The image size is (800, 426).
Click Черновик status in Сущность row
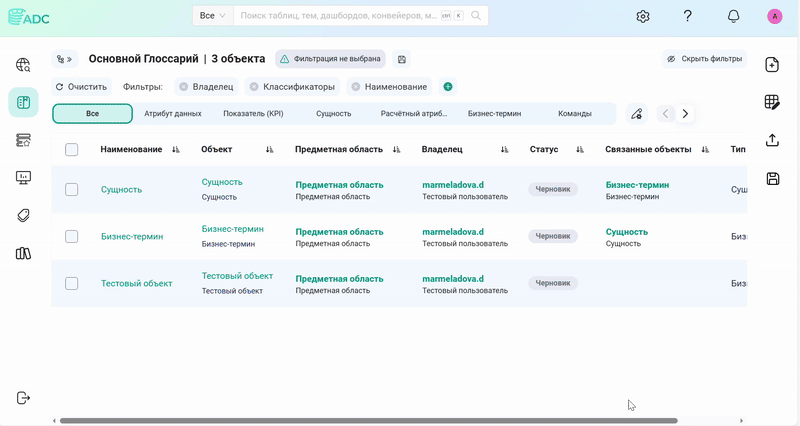(553, 189)
